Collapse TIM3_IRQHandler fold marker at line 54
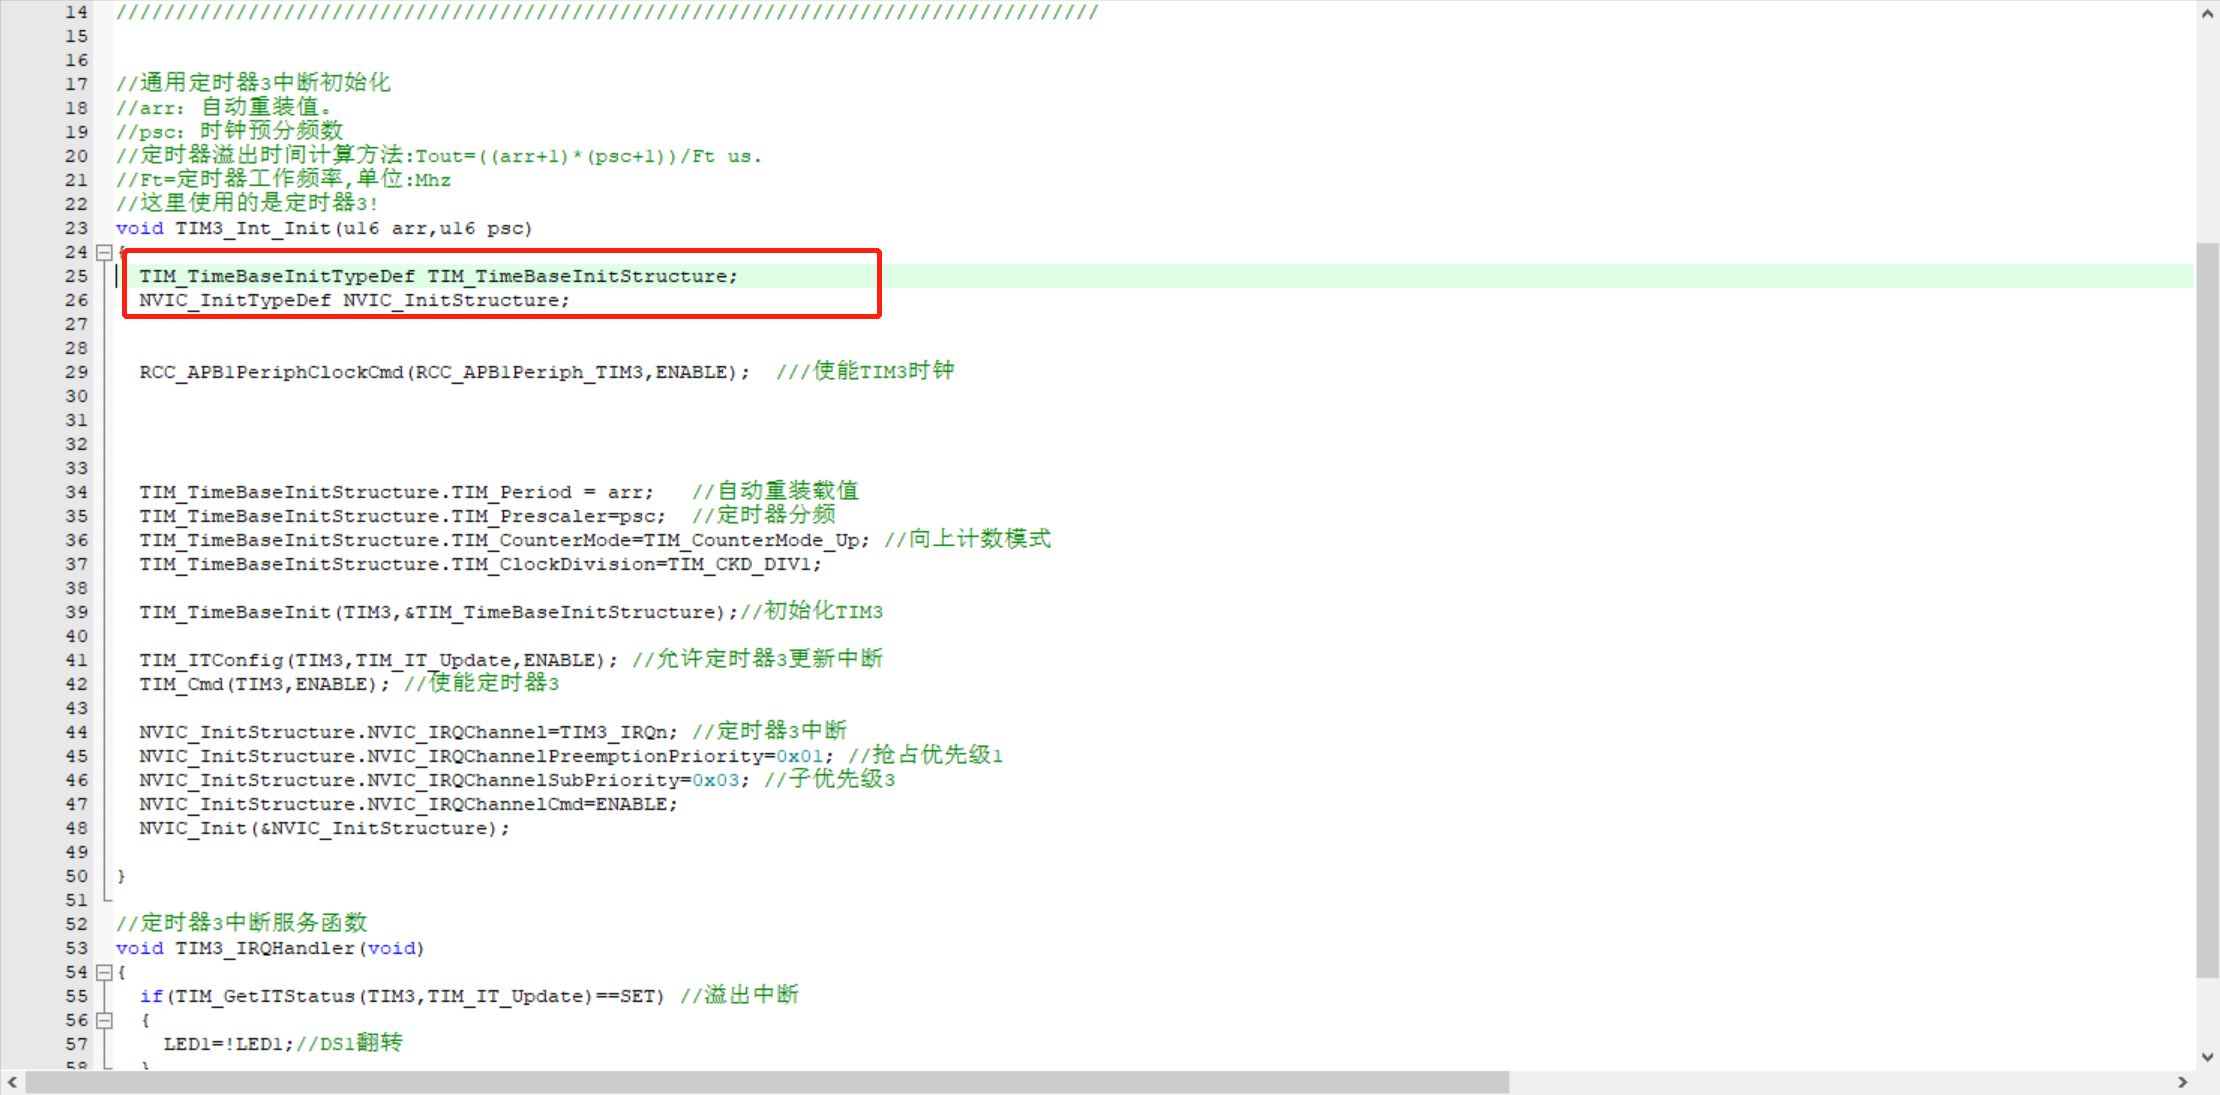This screenshot has height=1095, width=2220. click(104, 972)
